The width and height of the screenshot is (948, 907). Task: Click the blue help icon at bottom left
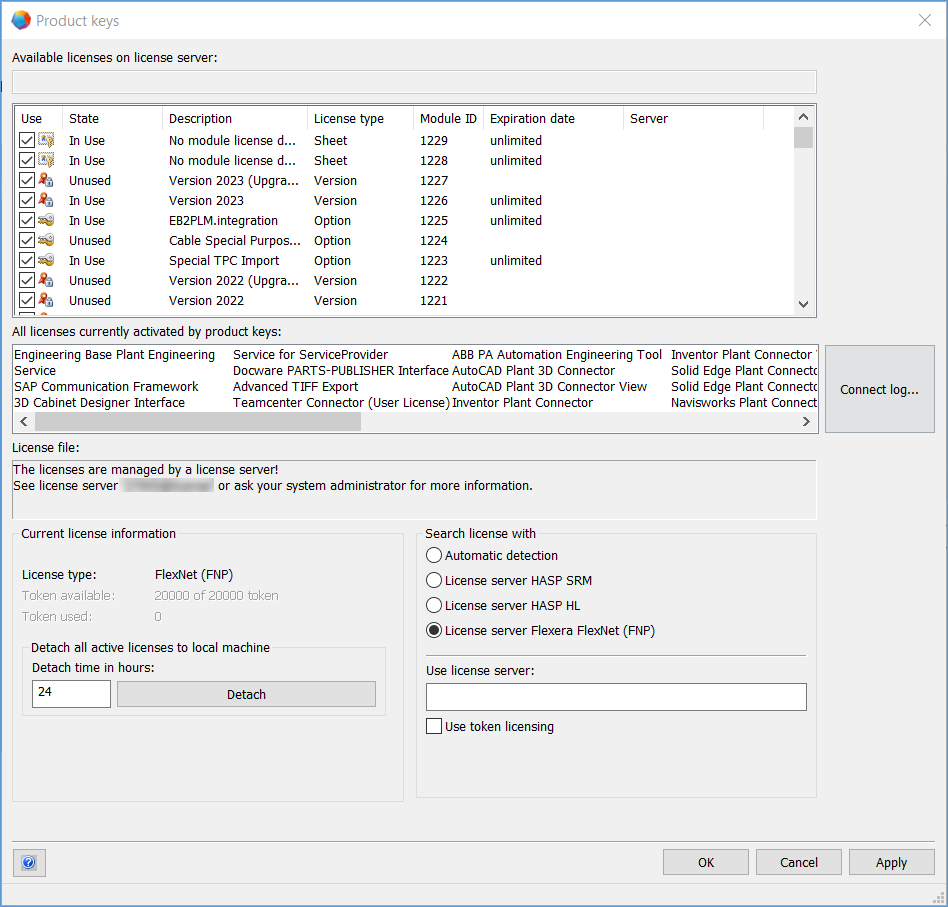coord(28,862)
